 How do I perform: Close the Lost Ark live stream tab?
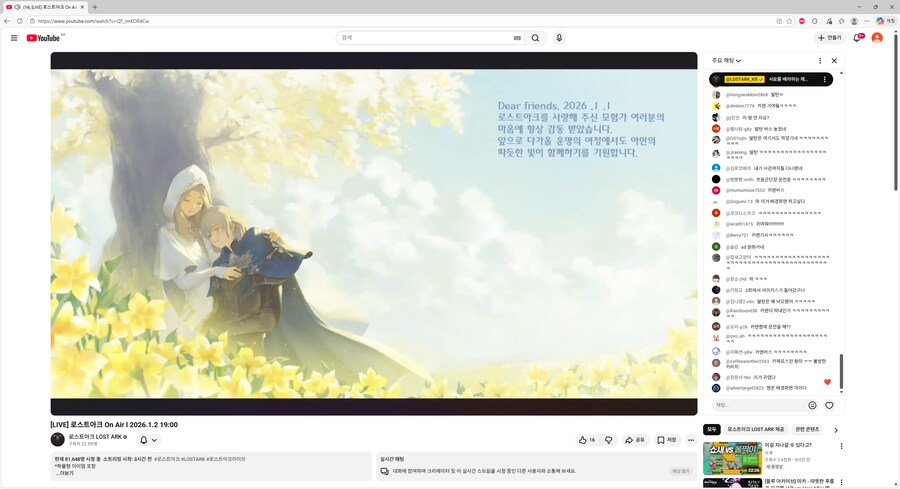82,7
